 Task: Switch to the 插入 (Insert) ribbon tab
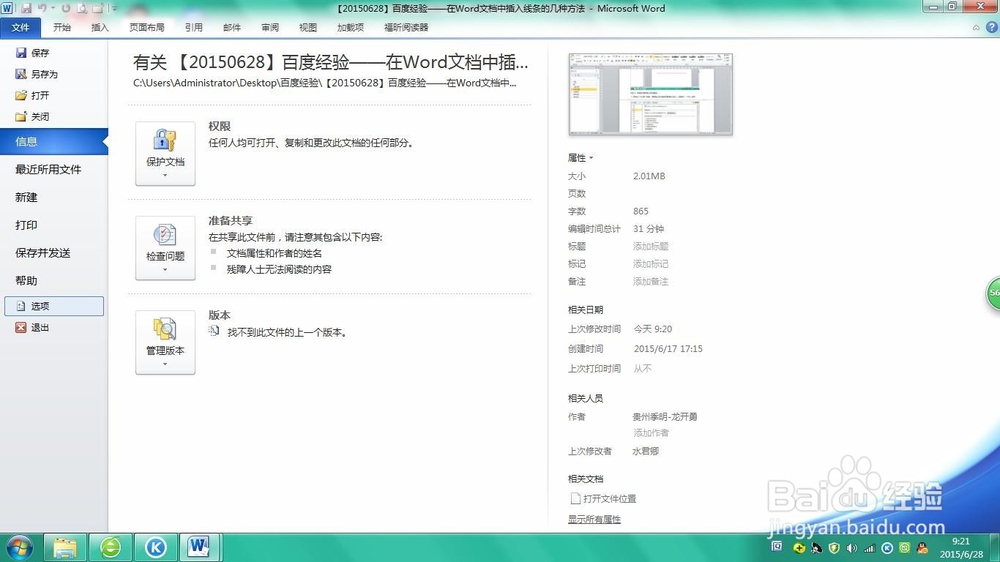[100, 27]
